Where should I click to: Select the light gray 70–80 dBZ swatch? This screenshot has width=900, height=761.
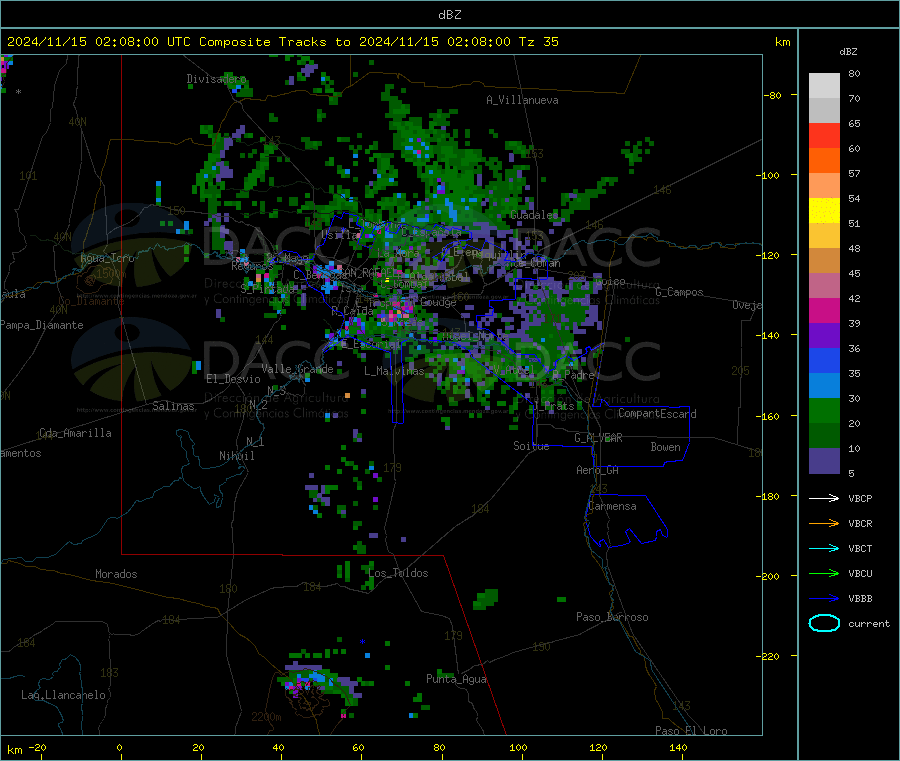824,86
